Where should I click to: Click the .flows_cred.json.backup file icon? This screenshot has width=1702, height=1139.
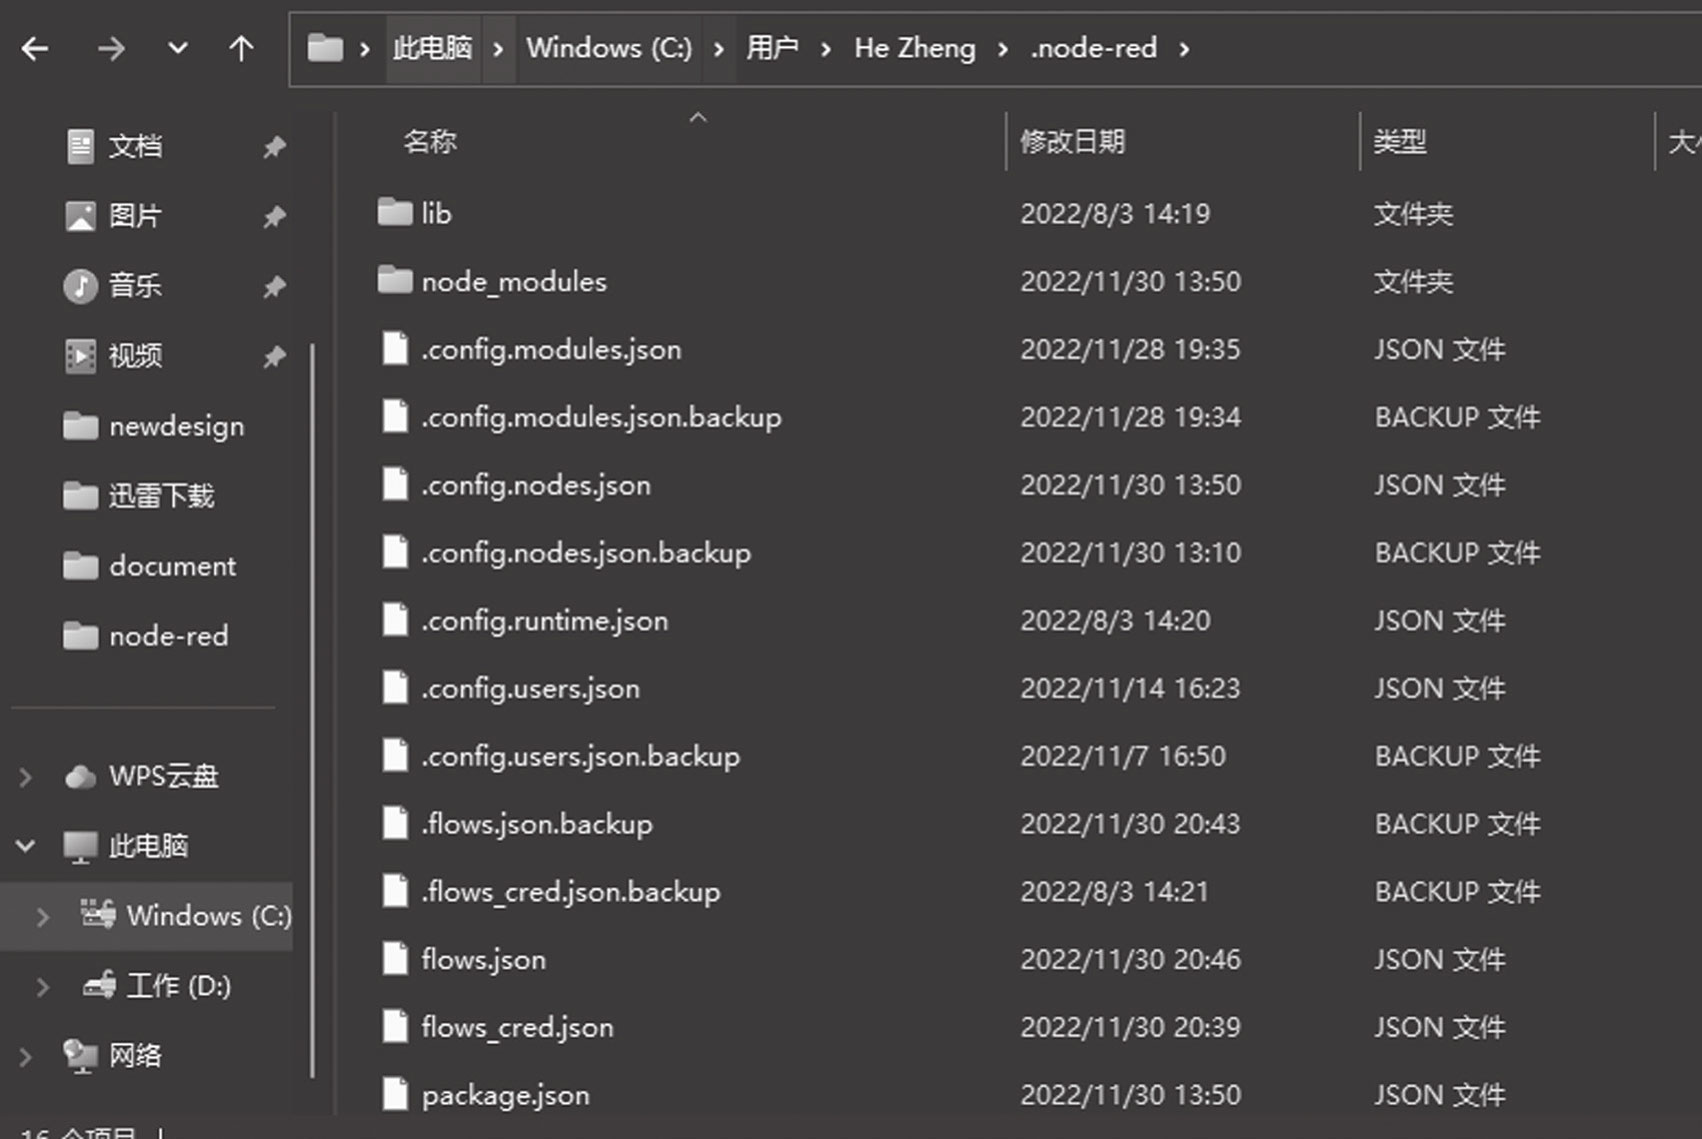tap(396, 891)
